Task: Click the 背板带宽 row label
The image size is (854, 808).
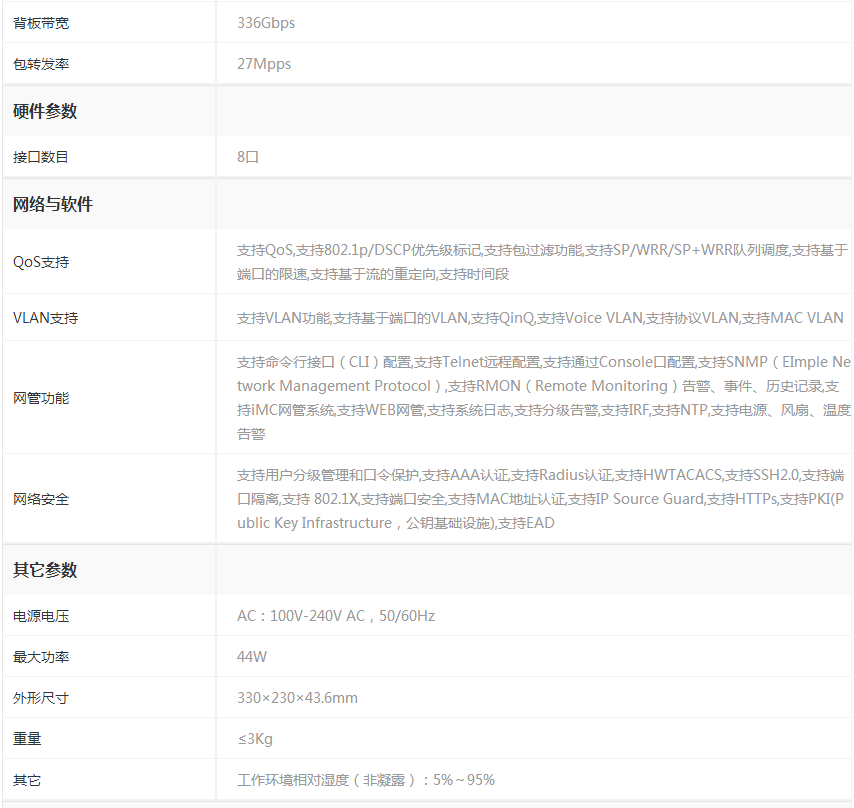Action: [41, 22]
